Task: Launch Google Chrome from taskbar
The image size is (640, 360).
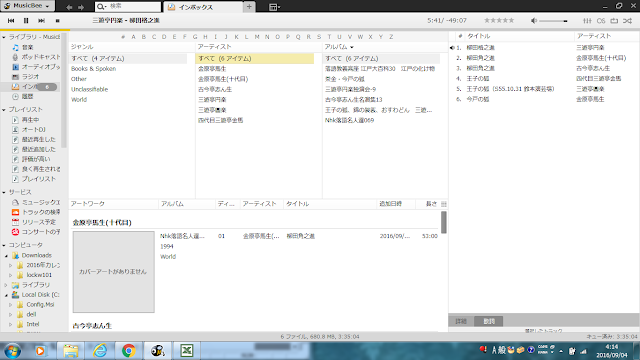Action: [x=129, y=351]
